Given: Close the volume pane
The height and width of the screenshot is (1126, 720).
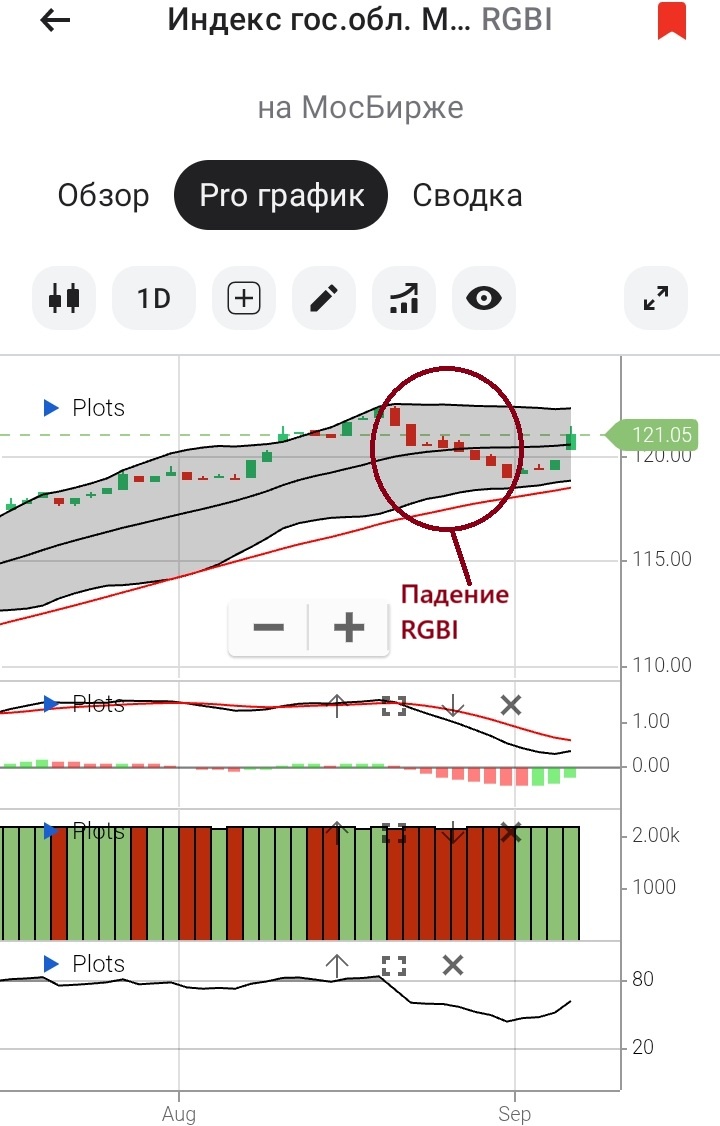Looking at the screenshot, I should pyautogui.click(x=511, y=834).
